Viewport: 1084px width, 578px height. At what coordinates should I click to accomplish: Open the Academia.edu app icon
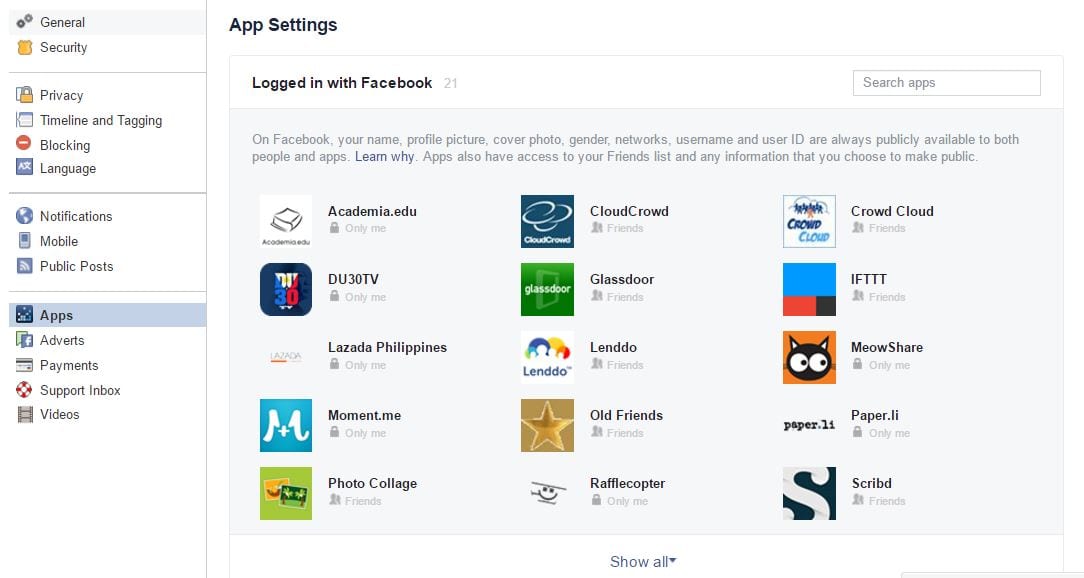coord(286,221)
